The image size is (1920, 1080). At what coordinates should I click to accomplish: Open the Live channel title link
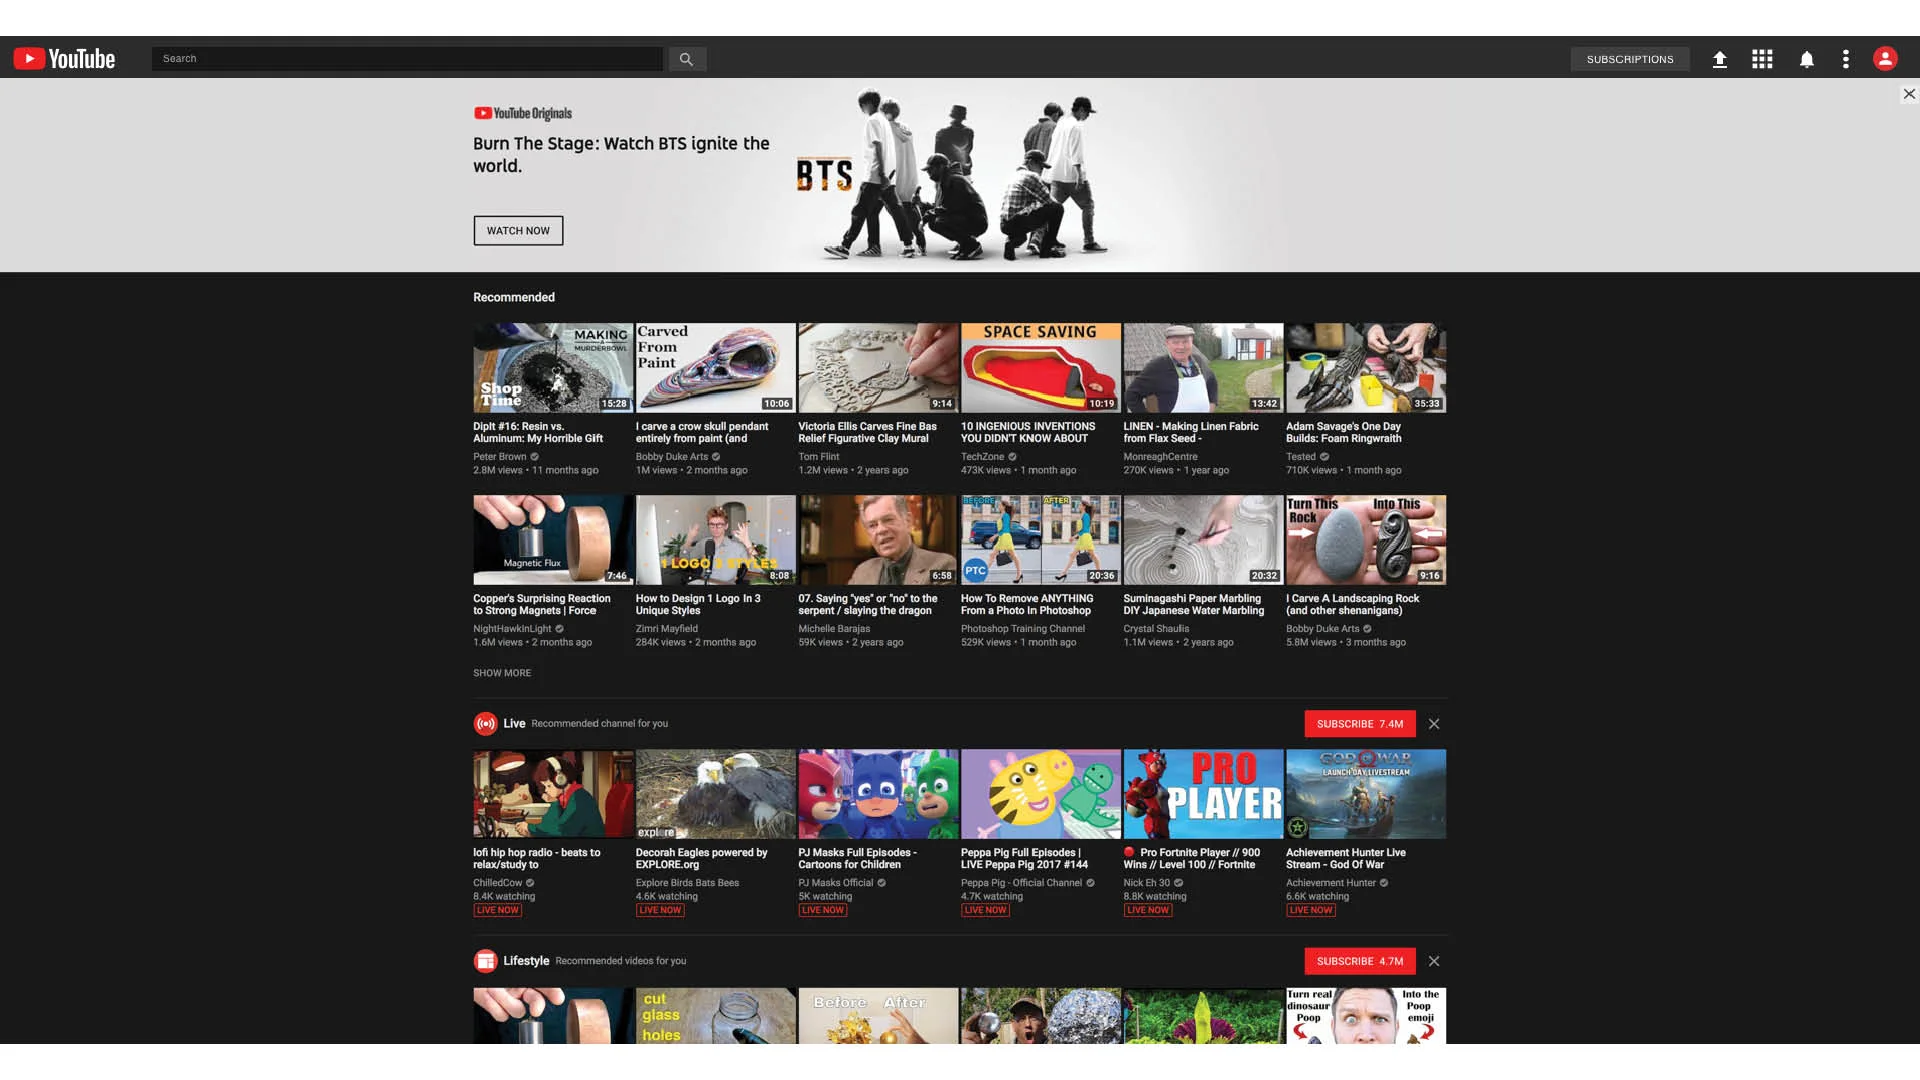[514, 723]
